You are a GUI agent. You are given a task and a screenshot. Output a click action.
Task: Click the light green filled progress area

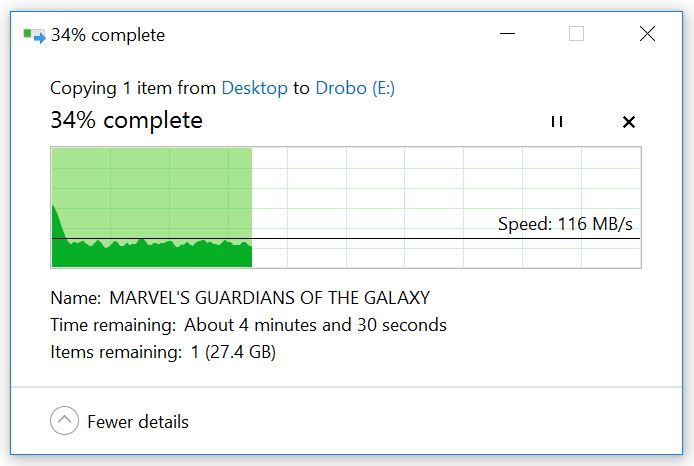[x=150, y=180]
